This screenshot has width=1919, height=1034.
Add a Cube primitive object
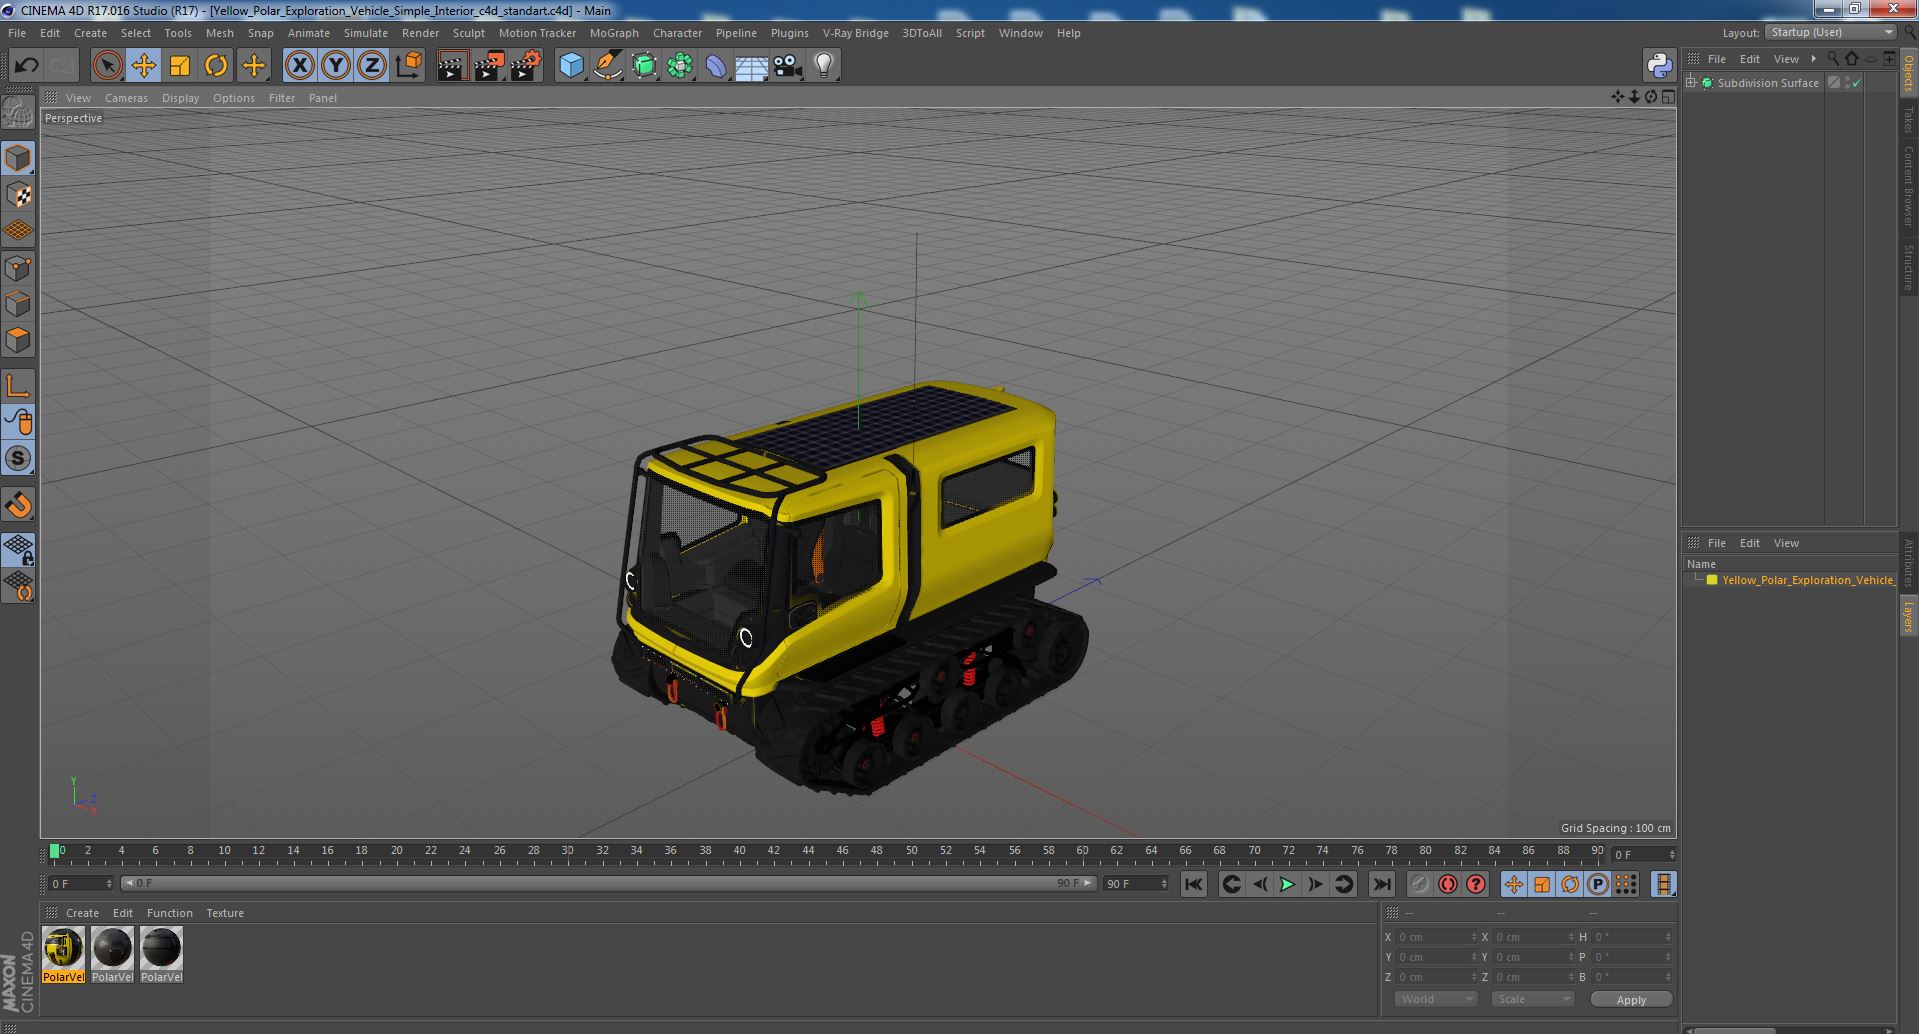tap(571, 66)
